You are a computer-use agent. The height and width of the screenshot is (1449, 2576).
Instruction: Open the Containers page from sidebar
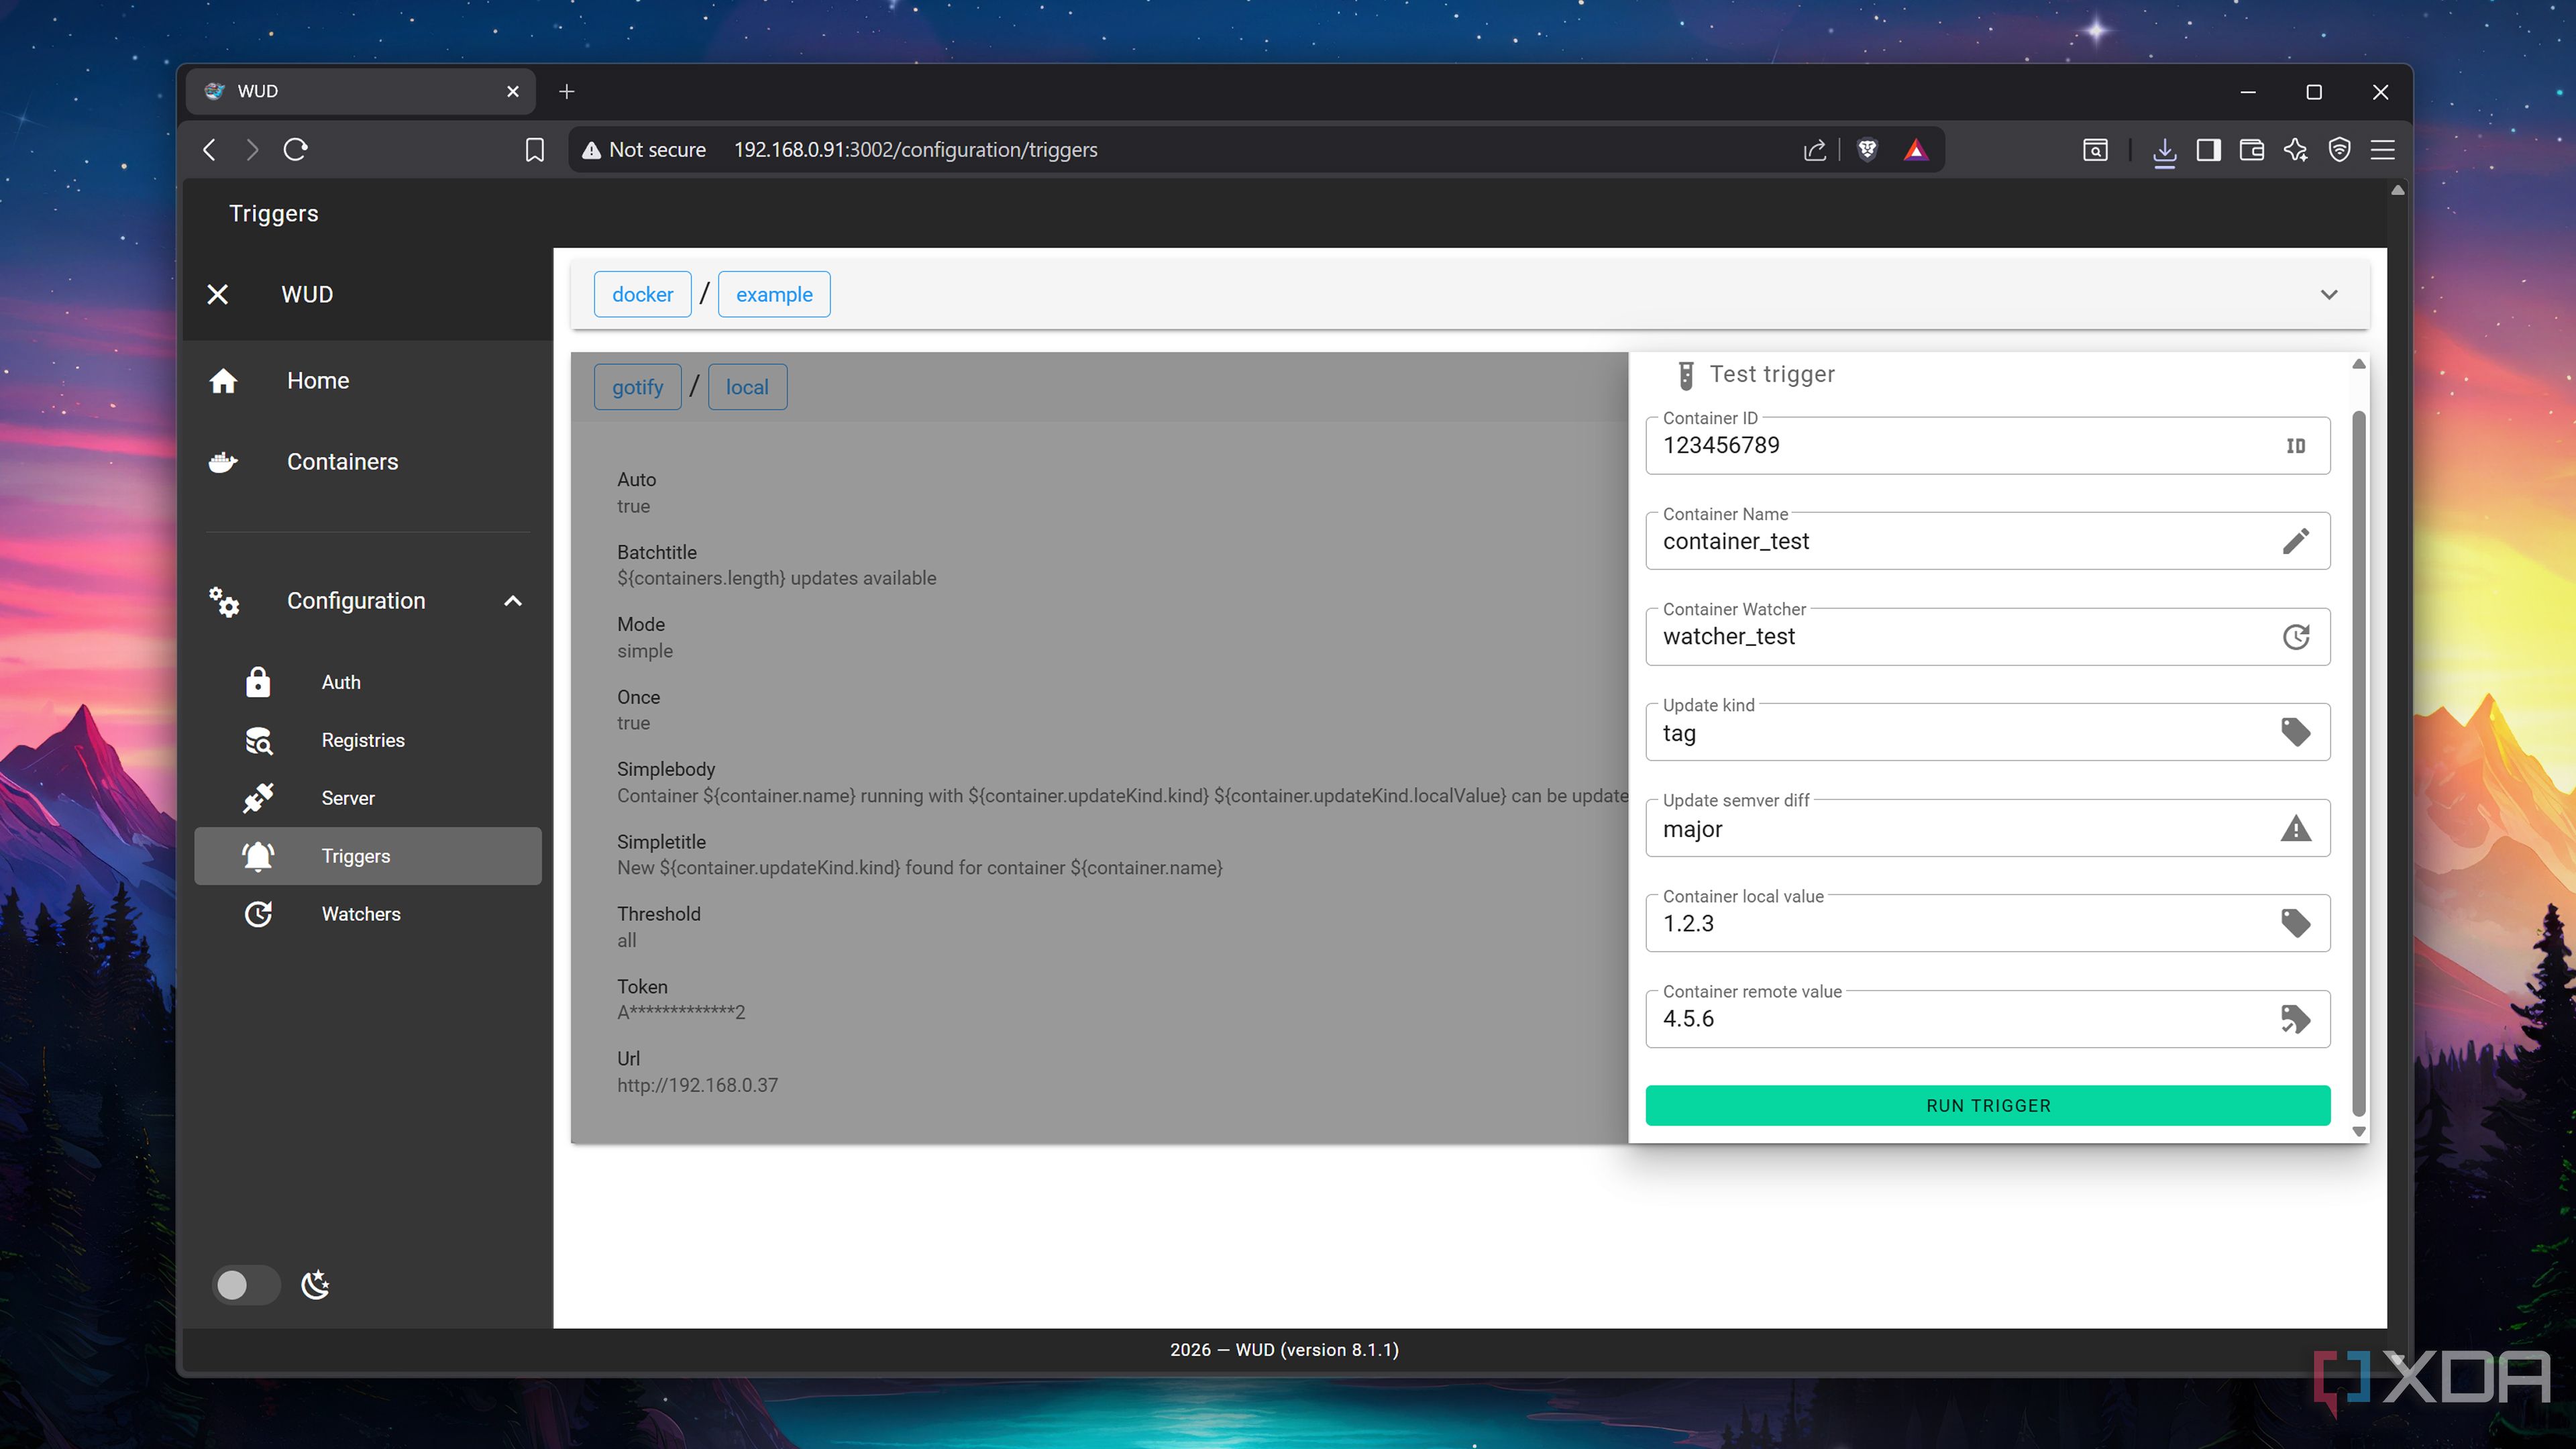pos(341,461)
